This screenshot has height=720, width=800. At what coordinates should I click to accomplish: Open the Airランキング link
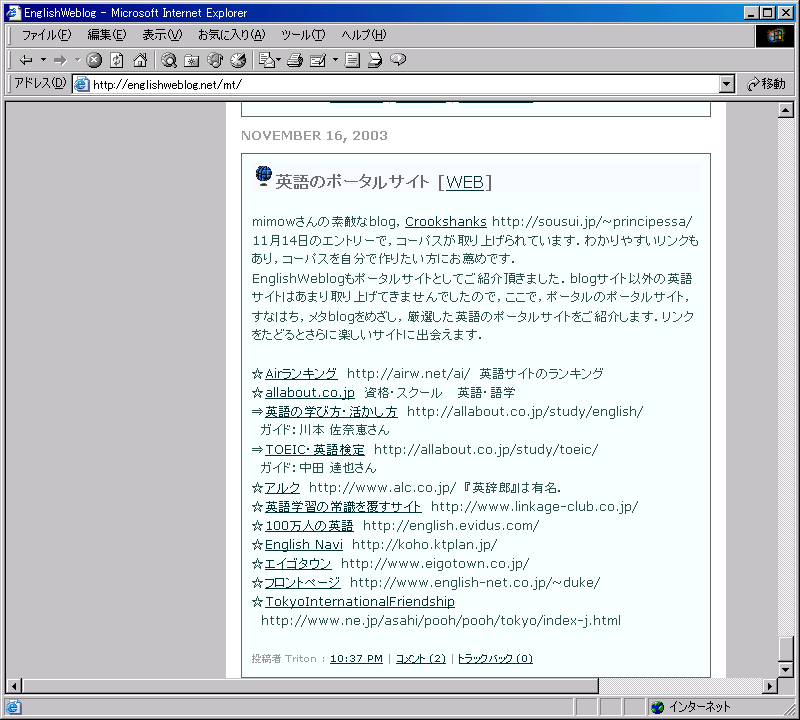click(x=301, y=374)
